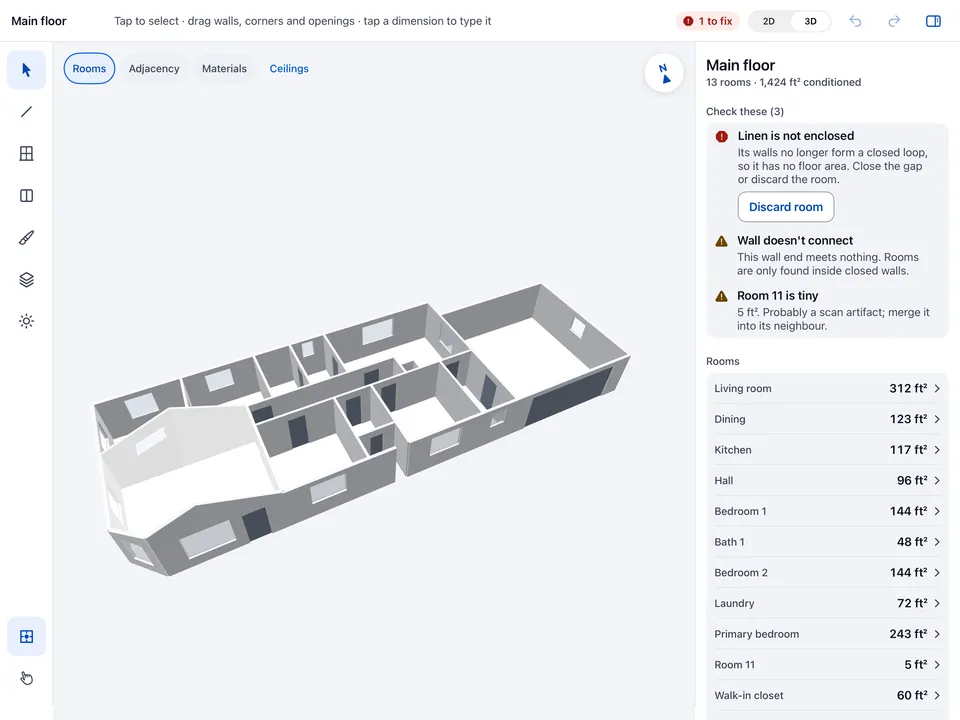Expand the Living room chevron
Image resolution: width=960 pixels, height=720 pixels.
tap(937, 389)
